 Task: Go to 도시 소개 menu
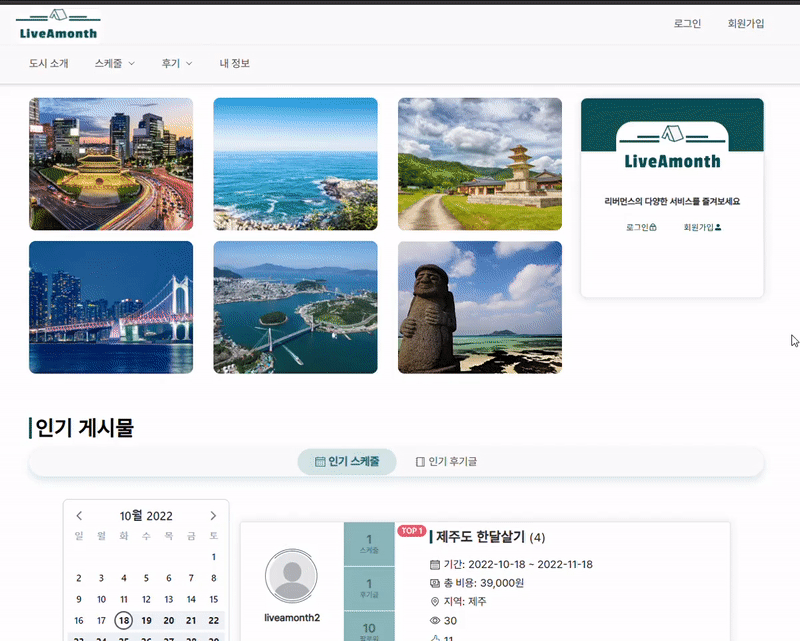click(x=48, y=63)
